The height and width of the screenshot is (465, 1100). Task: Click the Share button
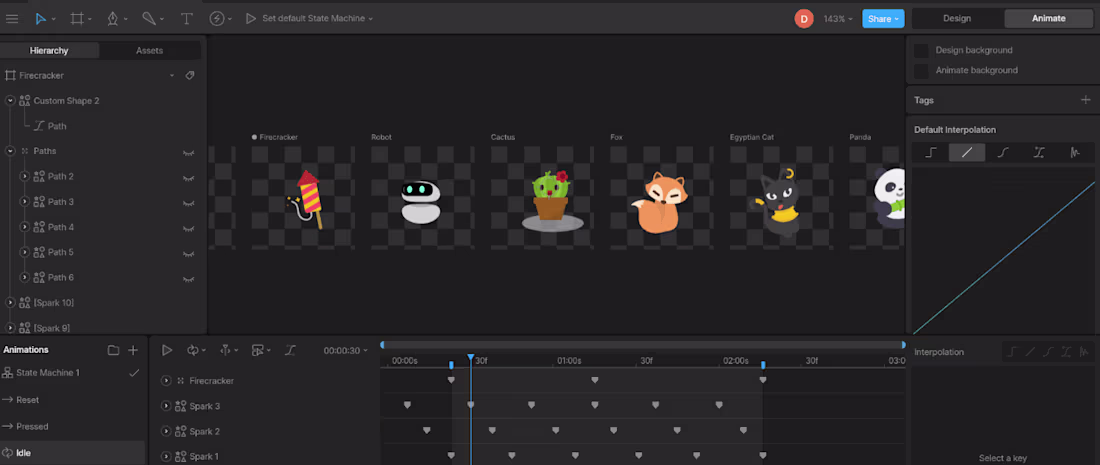883,19
